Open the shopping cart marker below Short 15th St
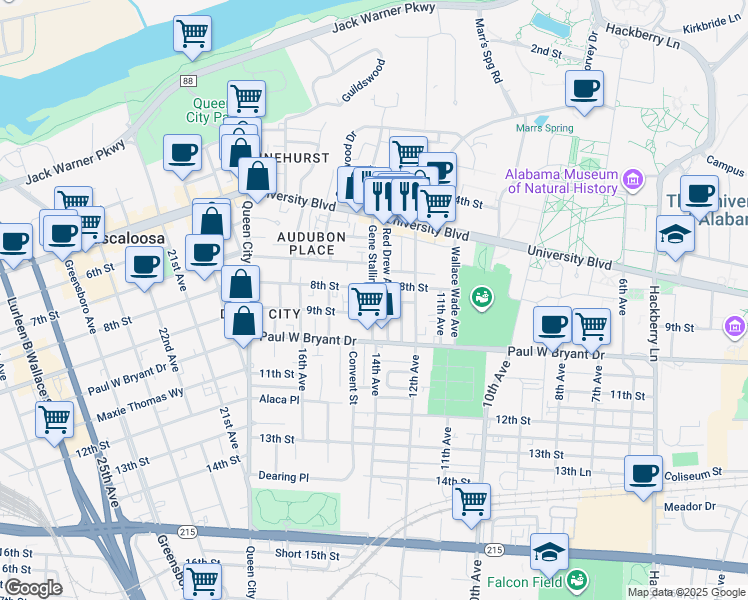Viewport: 748px width, 600px height. click(x=203, y=579)
